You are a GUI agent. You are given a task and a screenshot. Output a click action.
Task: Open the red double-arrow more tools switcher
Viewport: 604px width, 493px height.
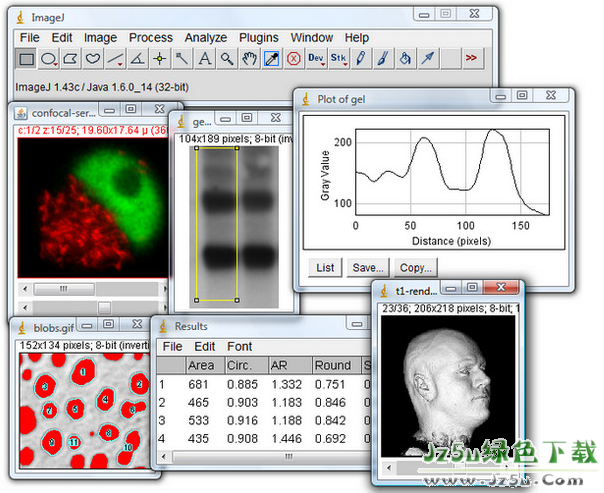[471, 59]
